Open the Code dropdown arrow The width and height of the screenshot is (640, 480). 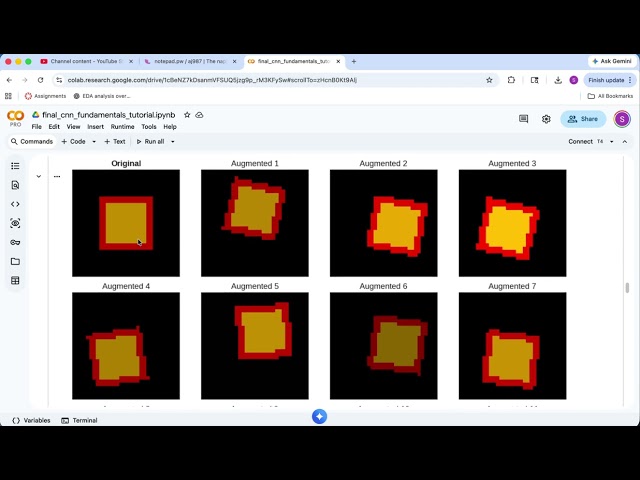click(94, 142)
